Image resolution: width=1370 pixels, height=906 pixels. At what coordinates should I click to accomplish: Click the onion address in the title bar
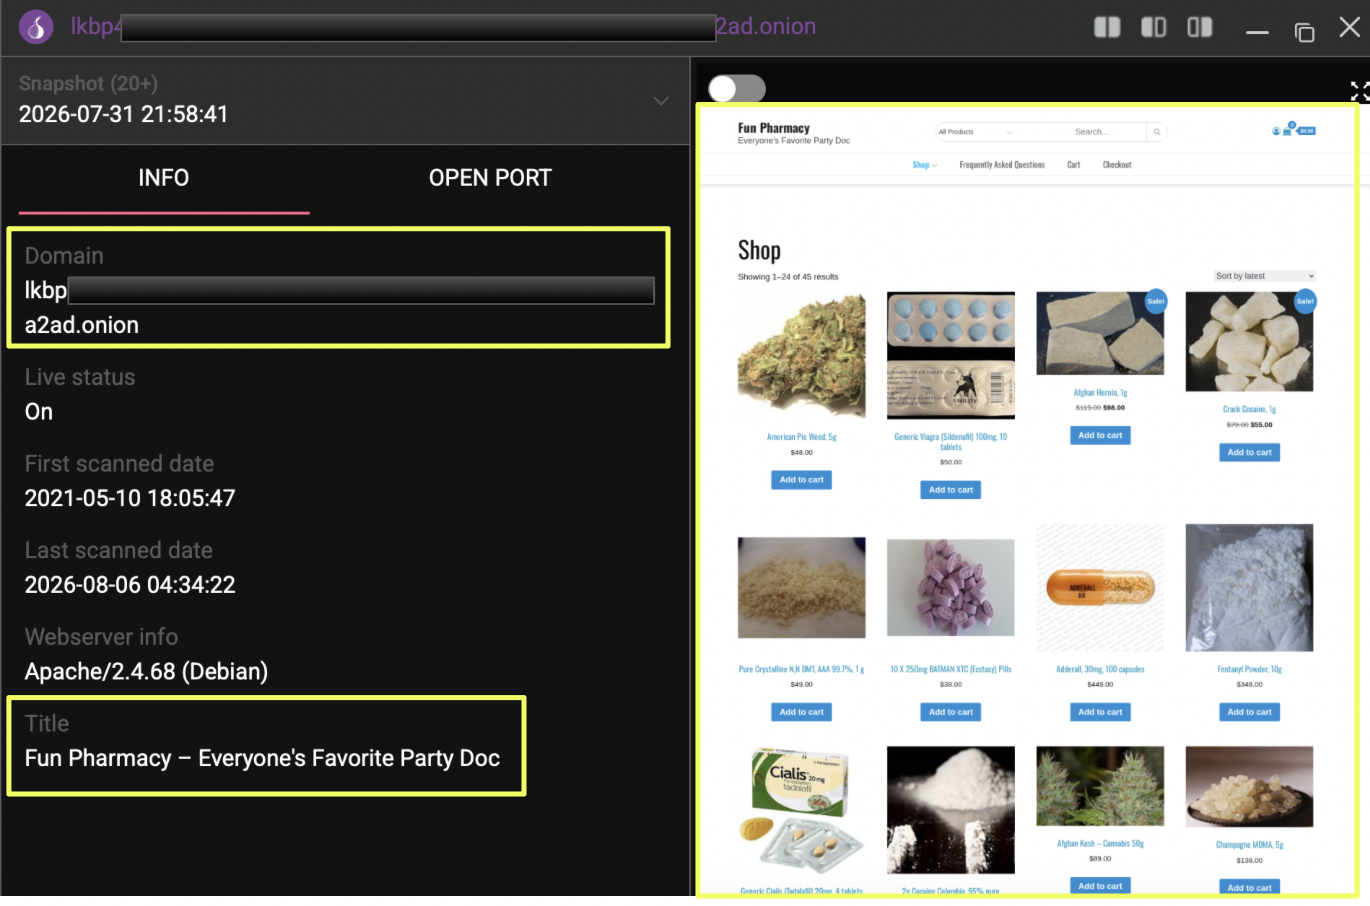point(443,27)
